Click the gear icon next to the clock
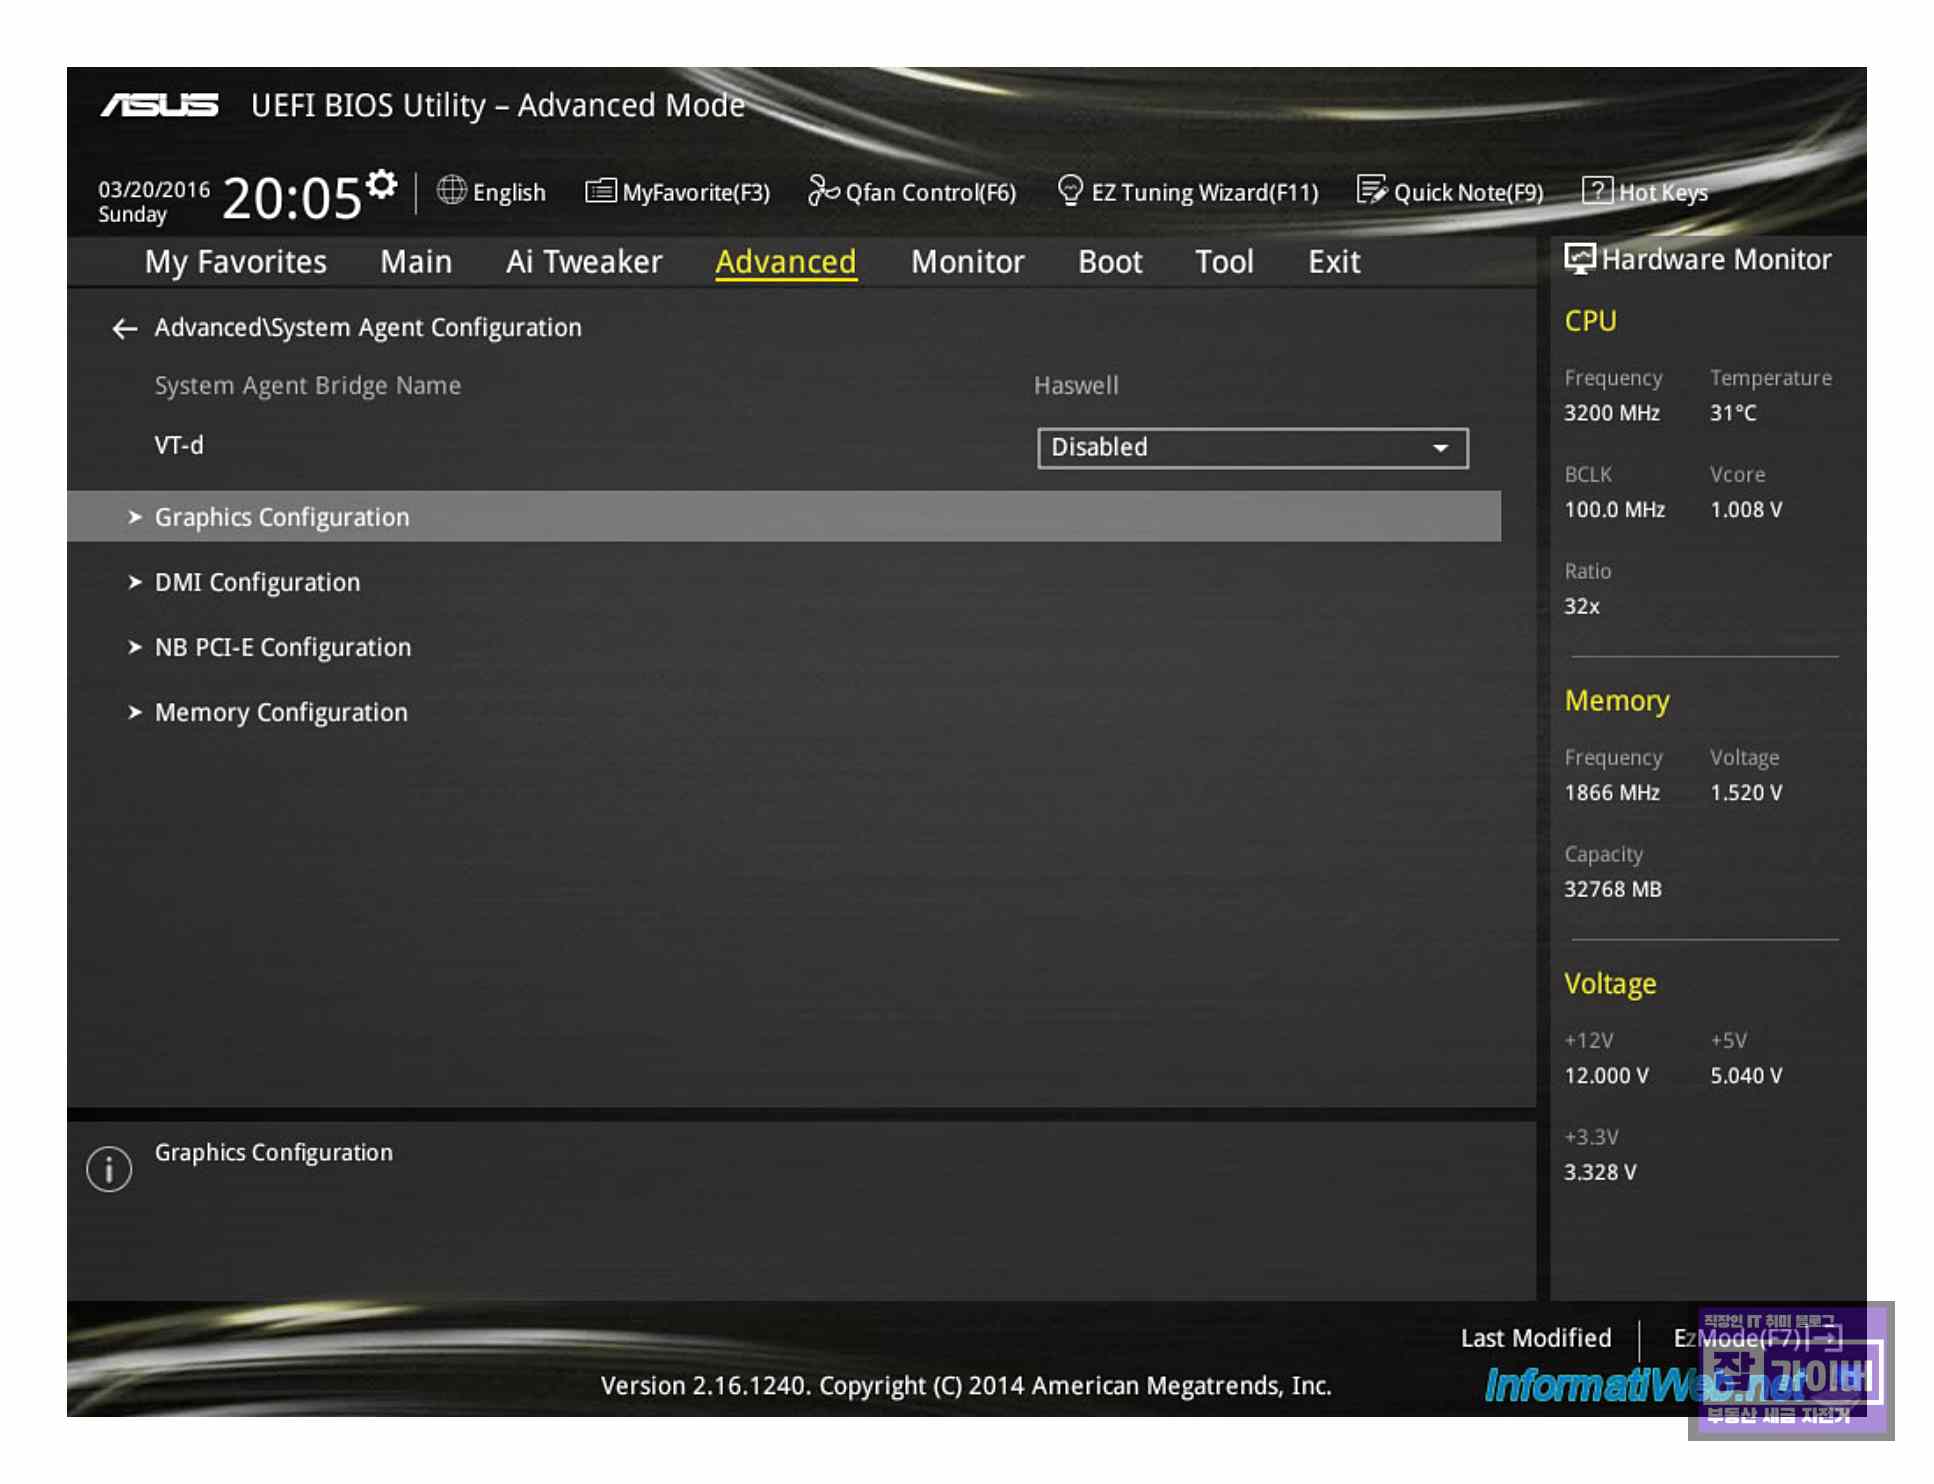The image size is (1934, 1484). point(381,184)
